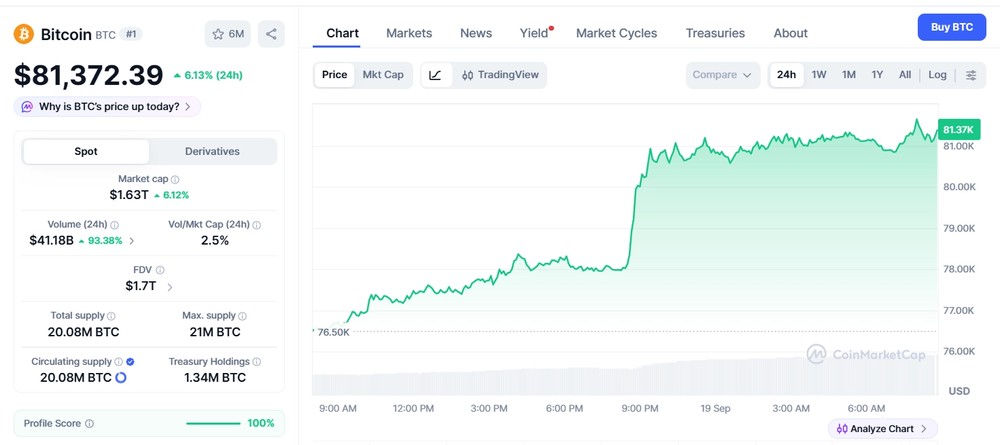Viewport: 1000px width, 445px height.
Task: Click the 2.5% Vol/Mkt Cap value
Action: 215,240
